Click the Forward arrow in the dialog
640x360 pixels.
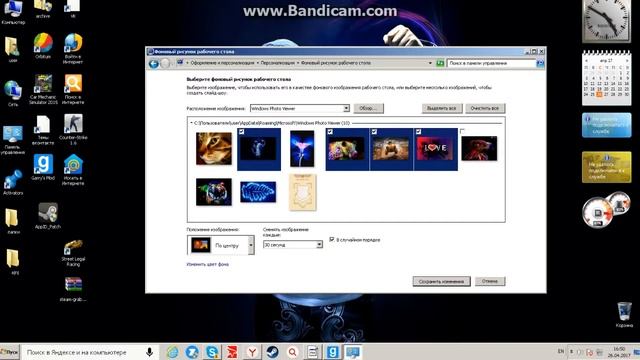point(165,64)
